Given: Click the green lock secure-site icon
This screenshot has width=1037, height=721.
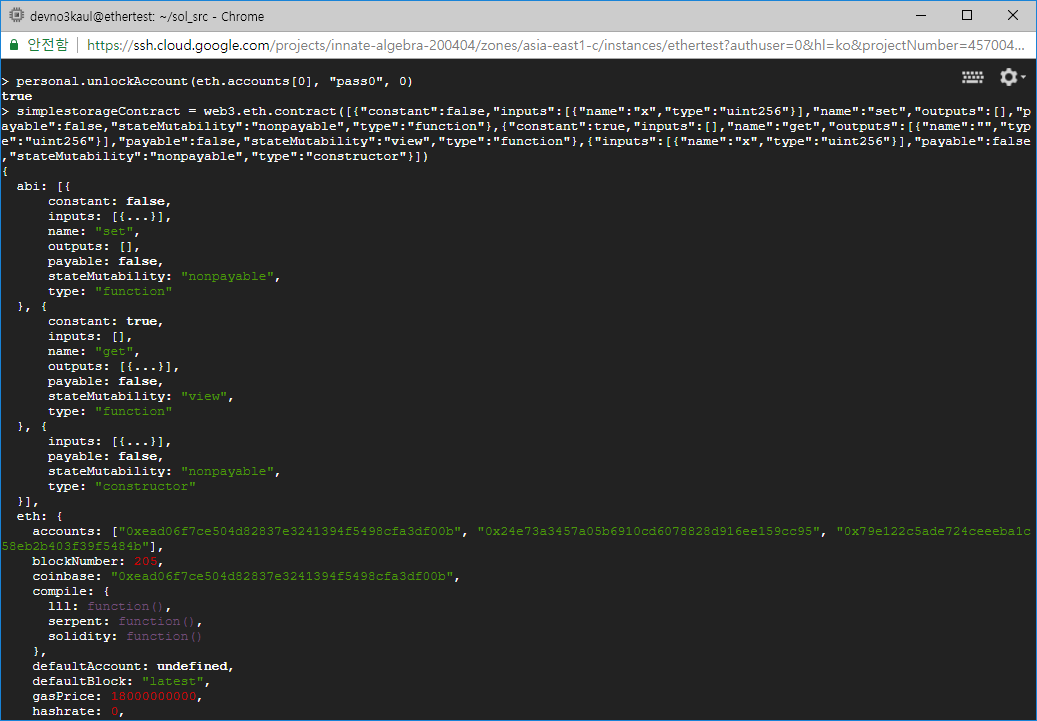Looking at the screenshot, I should (13, 45).
